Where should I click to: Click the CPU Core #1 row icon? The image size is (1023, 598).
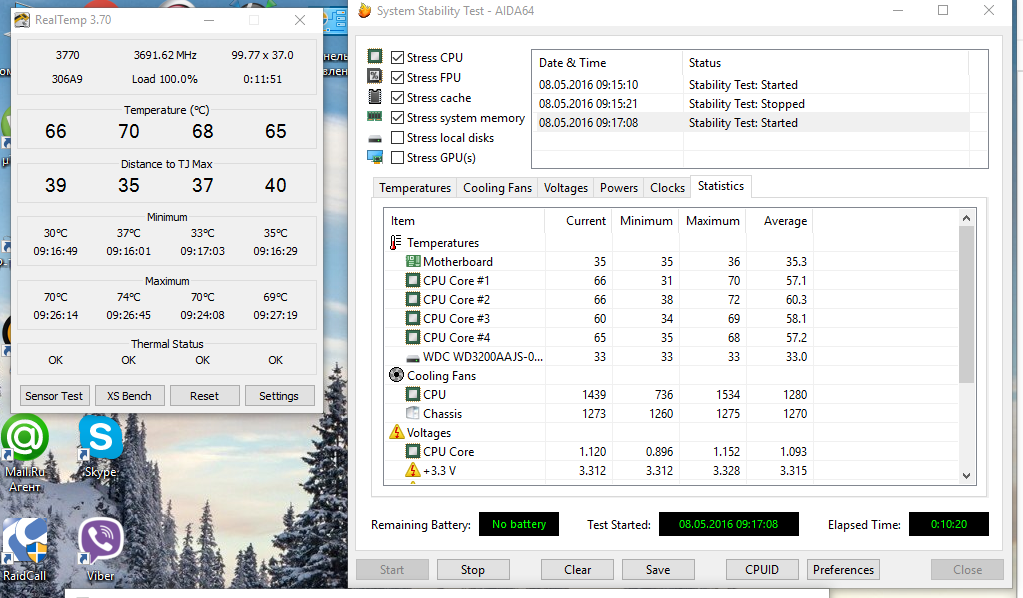pos(413,280)
